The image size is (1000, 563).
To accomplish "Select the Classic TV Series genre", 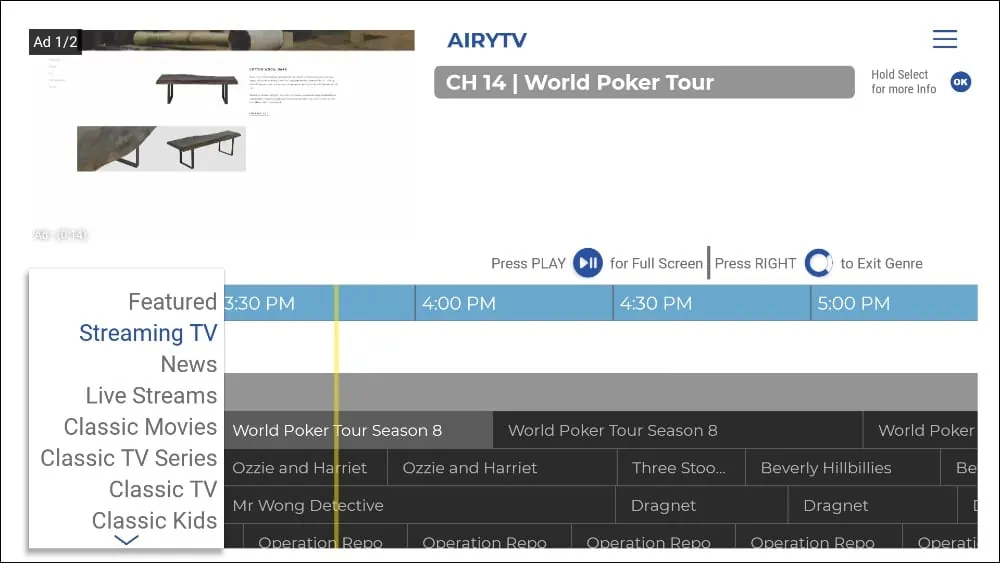I will click(x=129, y=458).
